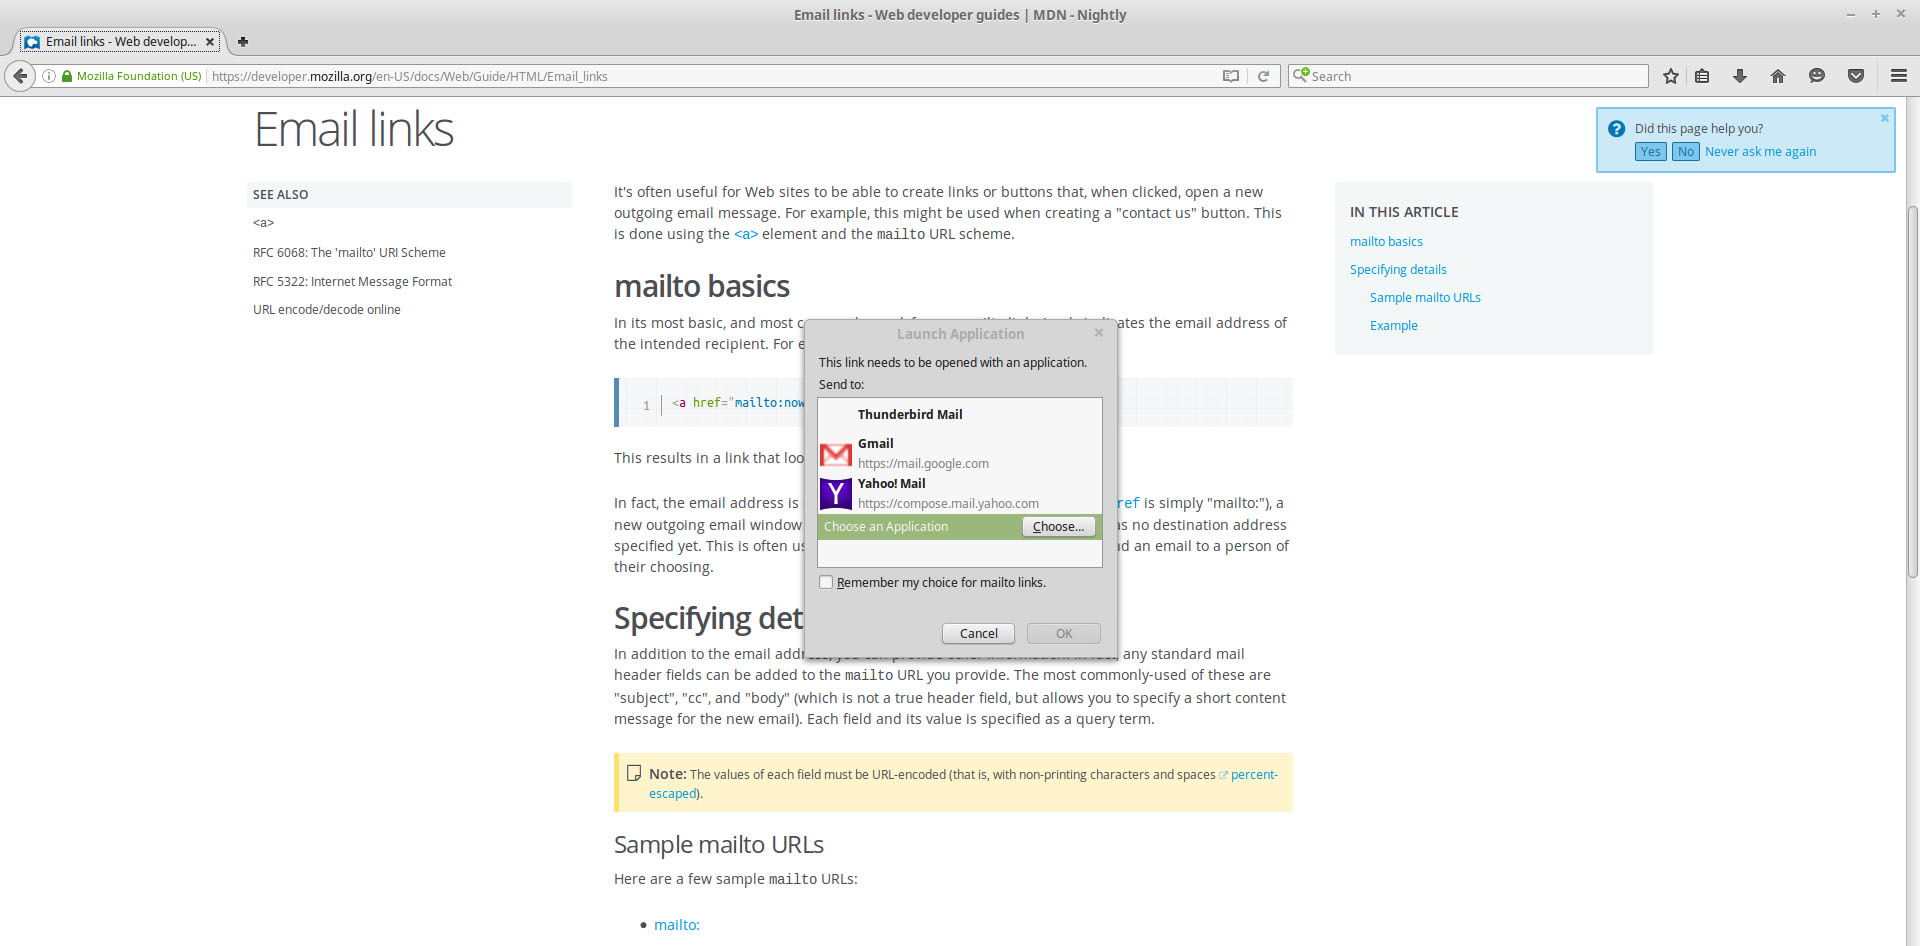This screenshot has height=946, width=1920.
Task: Open the hamburger application menu
Action: point(1899,76)
